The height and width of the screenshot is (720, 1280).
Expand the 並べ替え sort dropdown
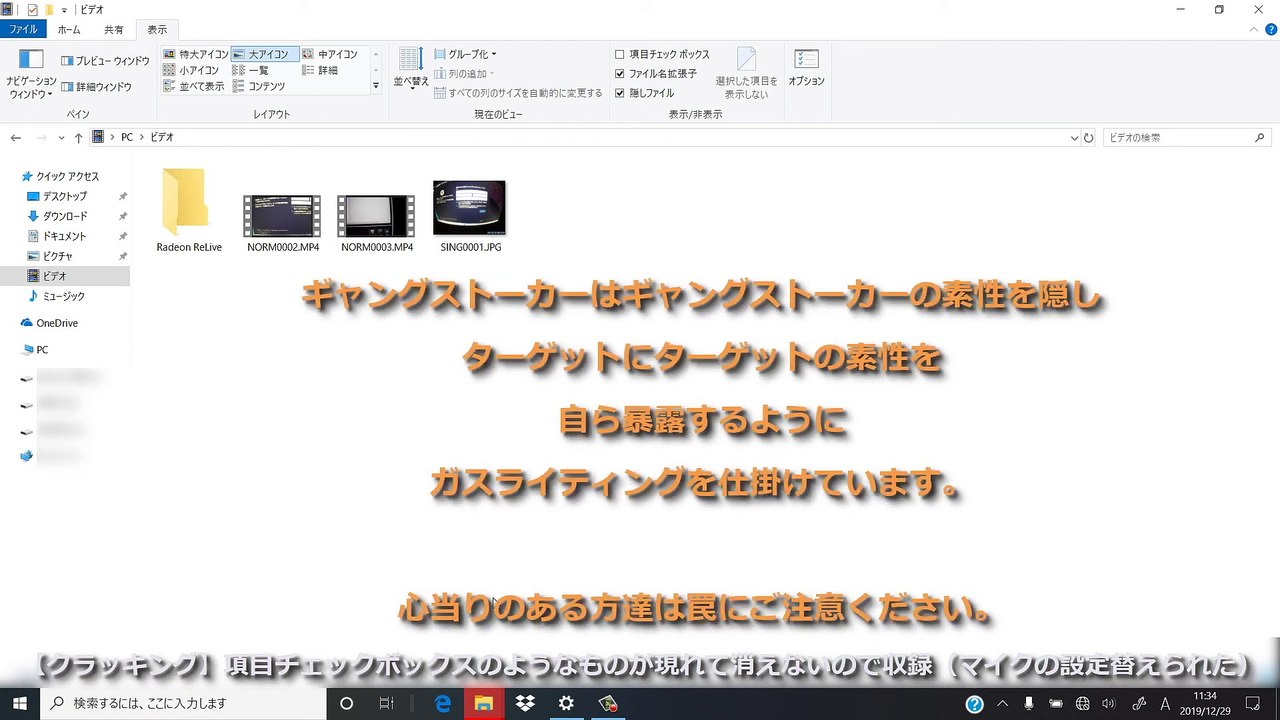411,69
